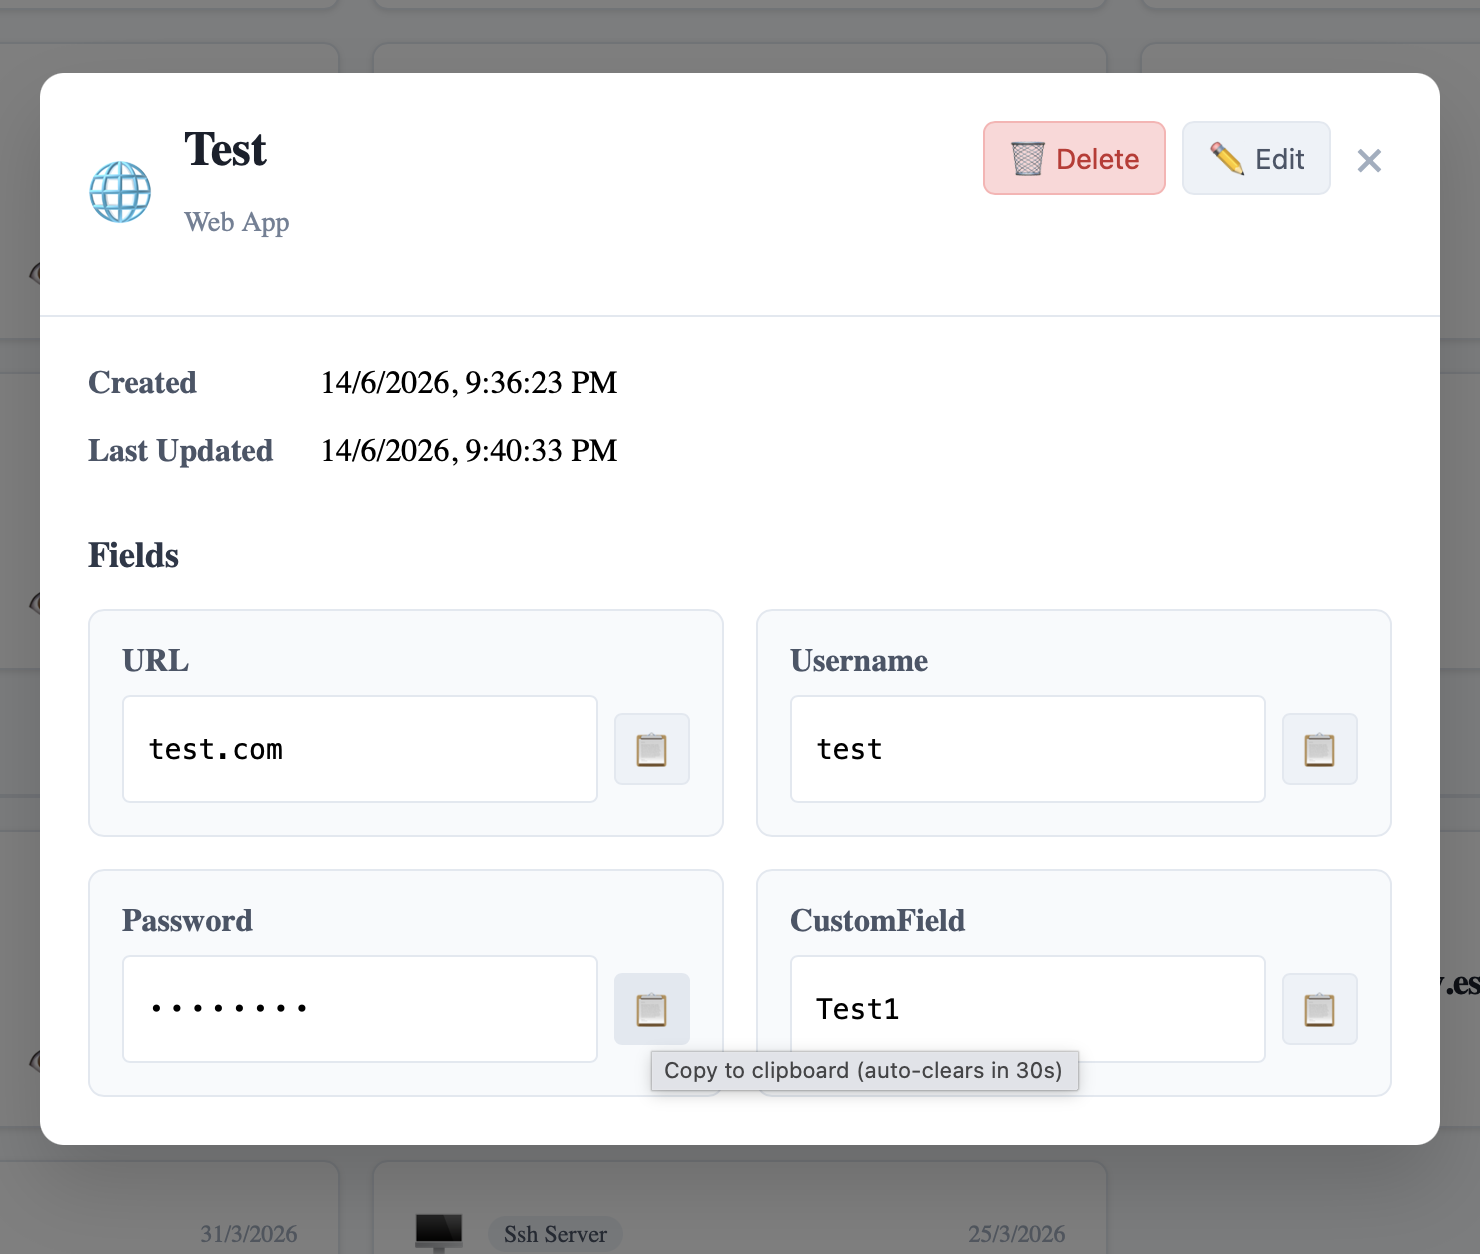Image resolution: width=1480 pixels, height=1254 pixels.
Task: Copy the Username field to clipboard
Action: click(x=1320, y=749)
